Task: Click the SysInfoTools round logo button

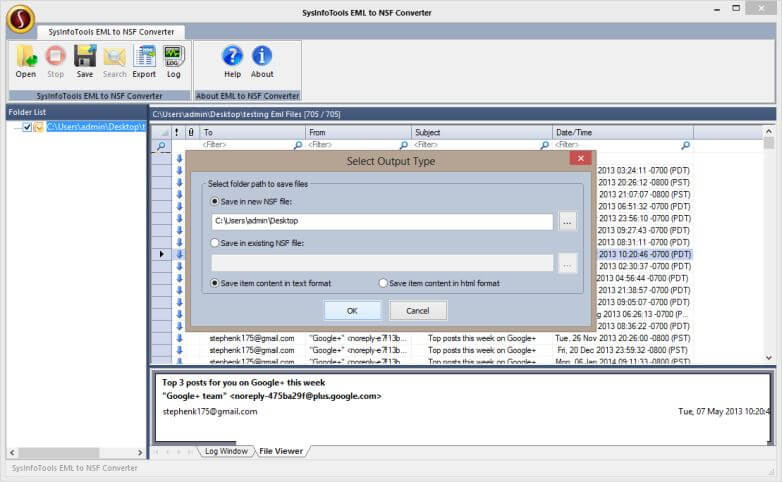Action: tap(20, 18)
